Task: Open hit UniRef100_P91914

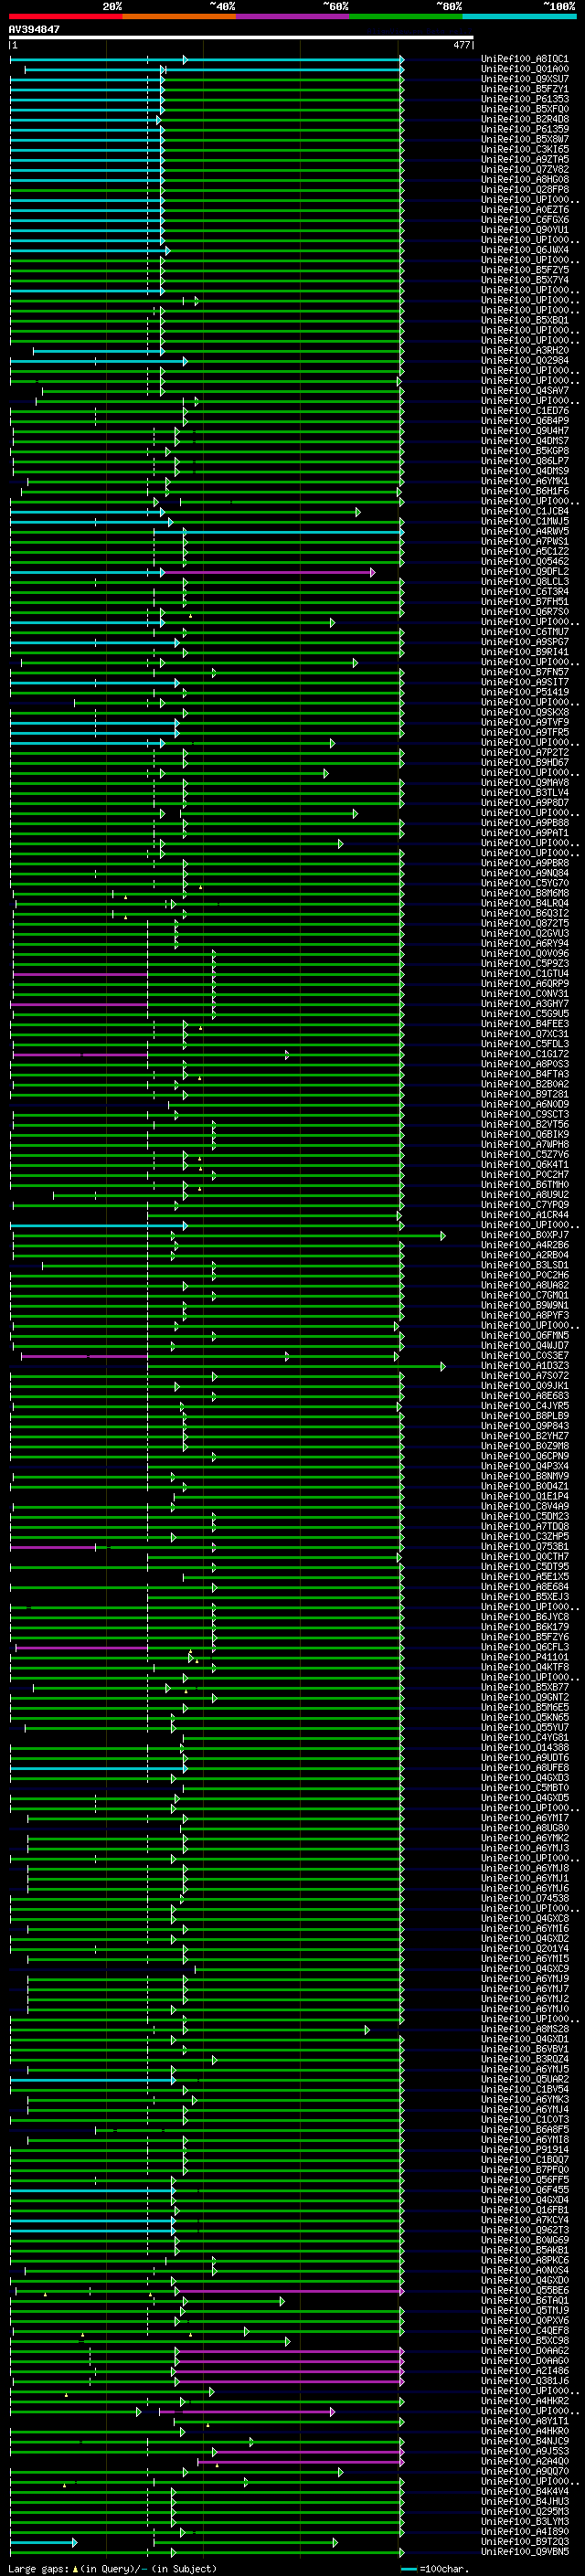Action: (525, 2150)
